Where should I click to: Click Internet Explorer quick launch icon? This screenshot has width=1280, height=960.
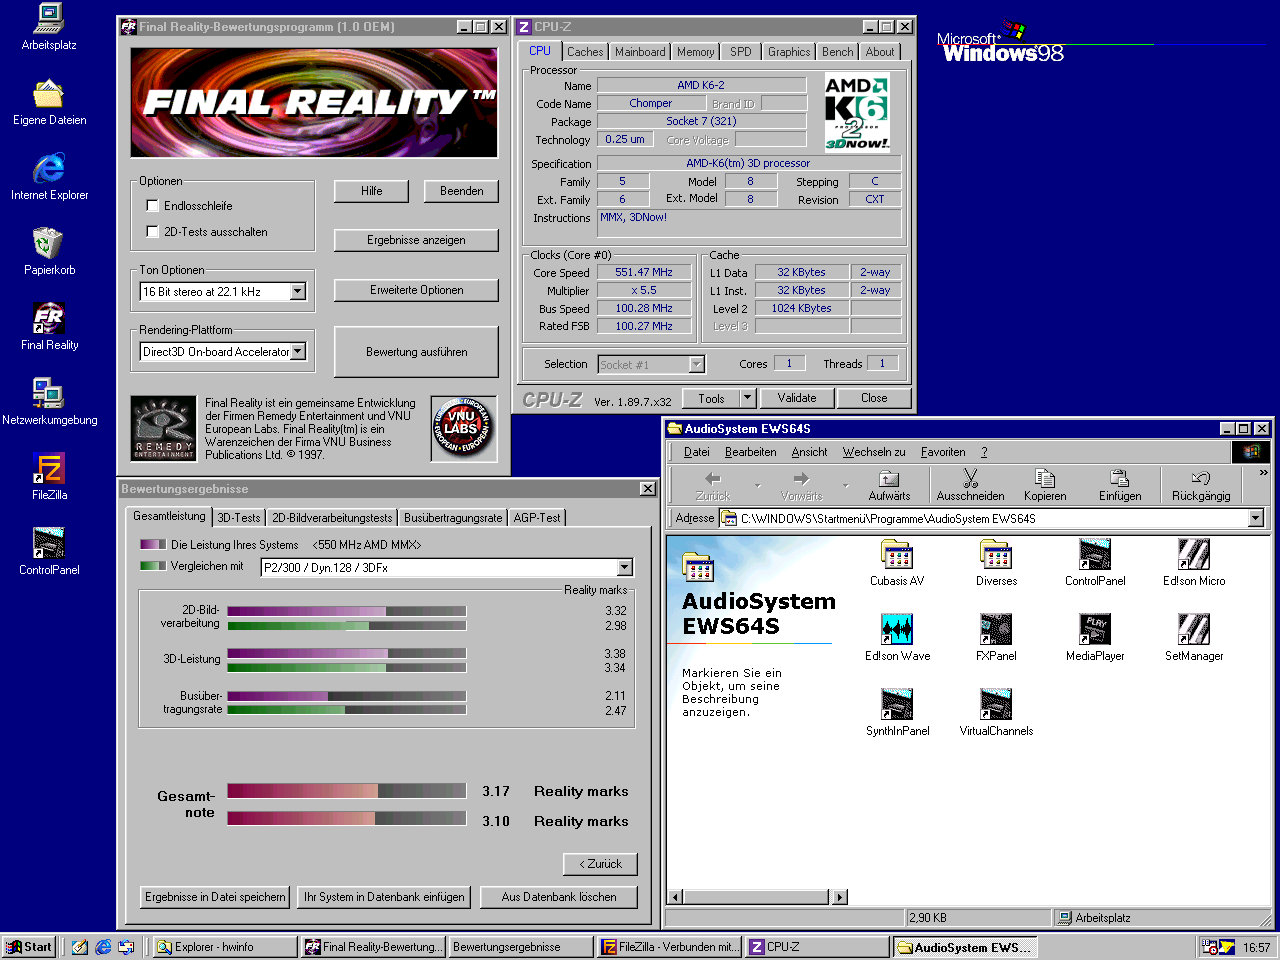tap(103, 947)
